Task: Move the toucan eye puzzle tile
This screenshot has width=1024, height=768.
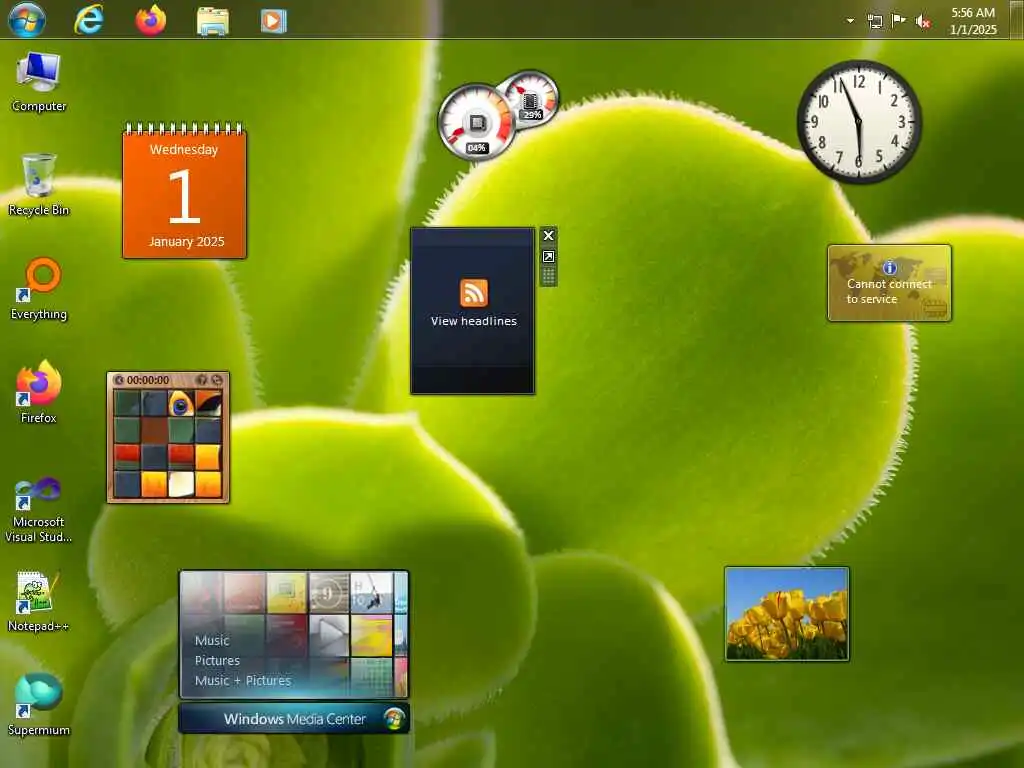Action: pyautogui.click(x=181, y=404)
